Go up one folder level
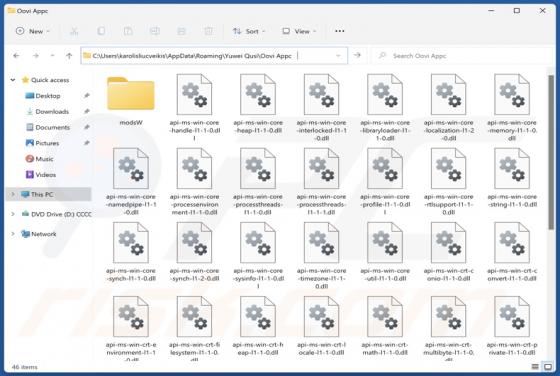 (69, 56)
